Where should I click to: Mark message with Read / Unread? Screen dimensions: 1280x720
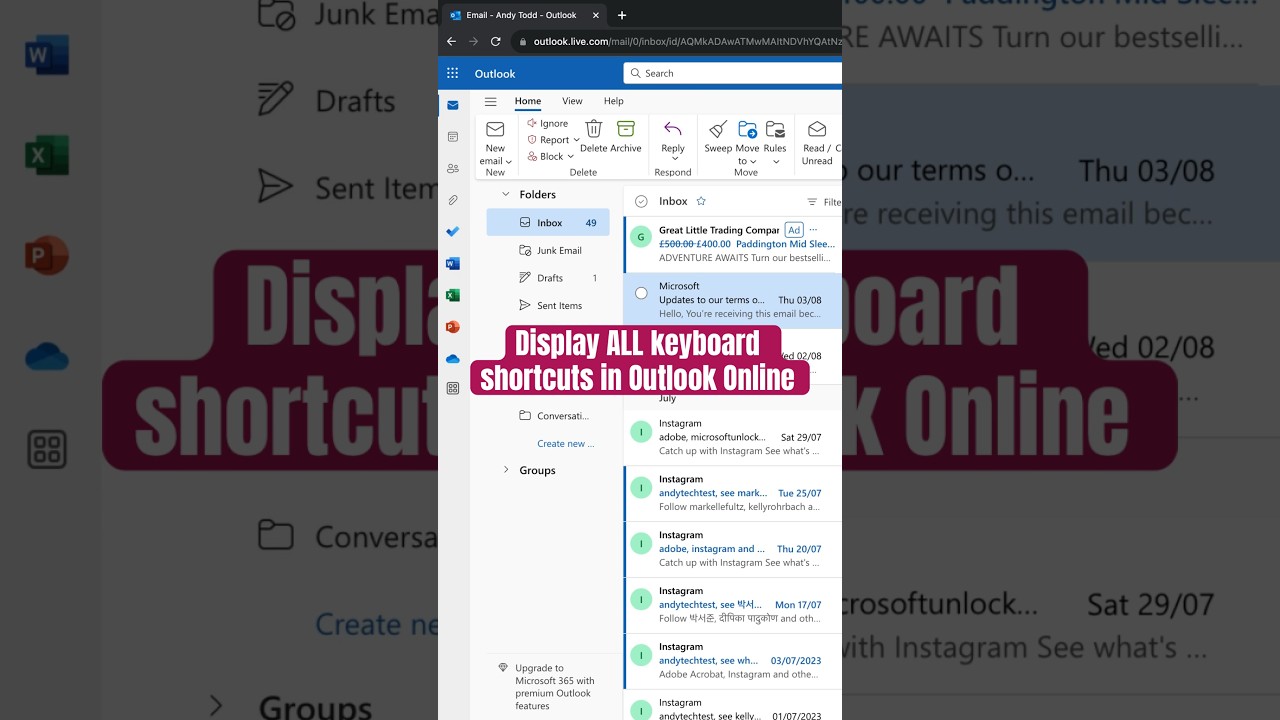817,142
